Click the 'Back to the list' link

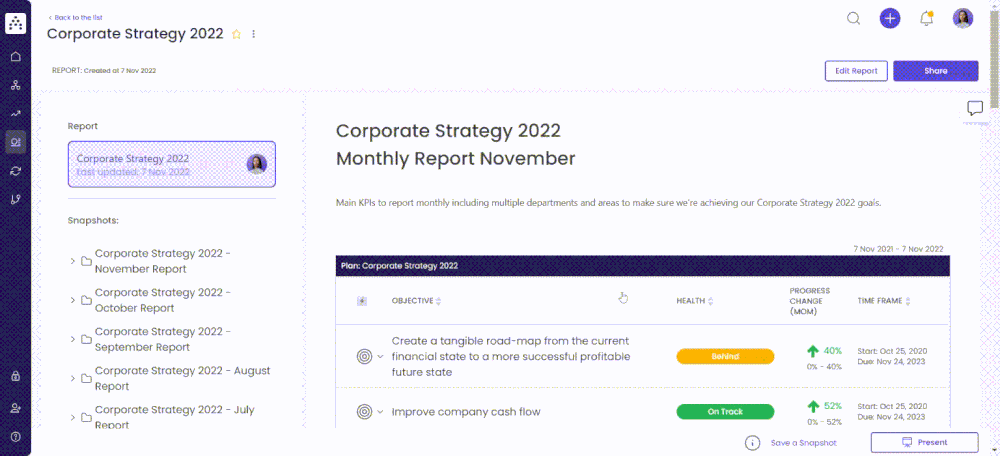(x=75, y=17)
